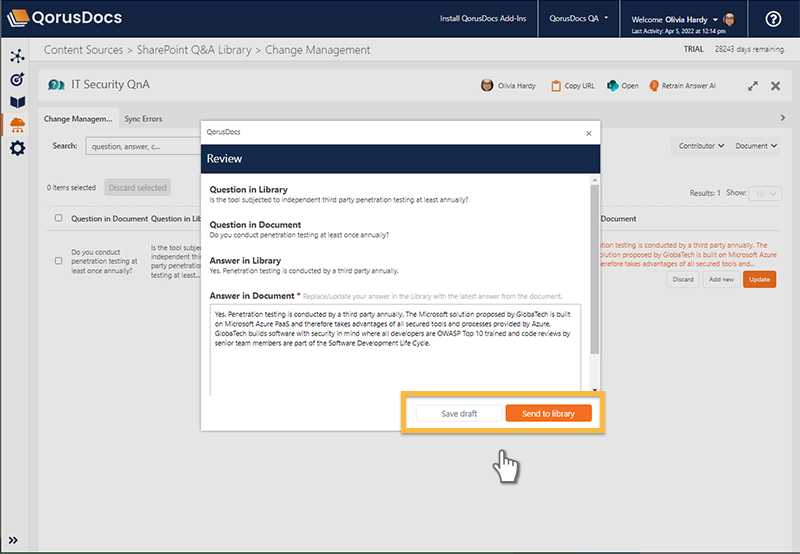Click the right chevron next to tabs
Image resolution: width=800 pixels, height=554 pixels.
(783, 118)
